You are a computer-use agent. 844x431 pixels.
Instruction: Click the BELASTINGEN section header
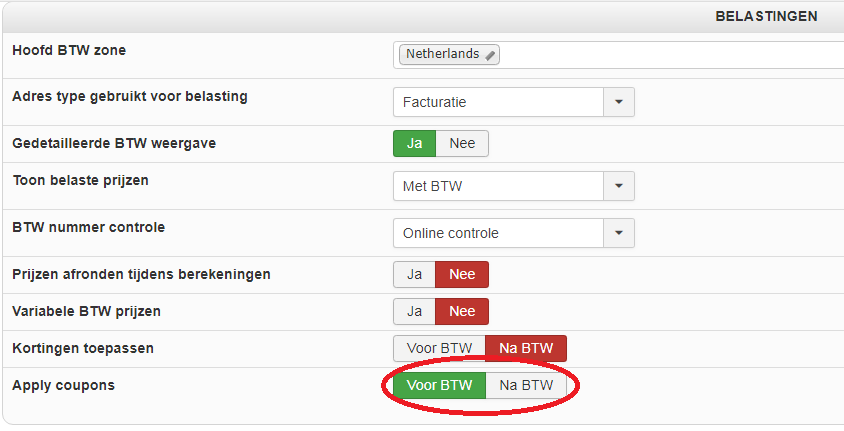[x=766, y=17]
